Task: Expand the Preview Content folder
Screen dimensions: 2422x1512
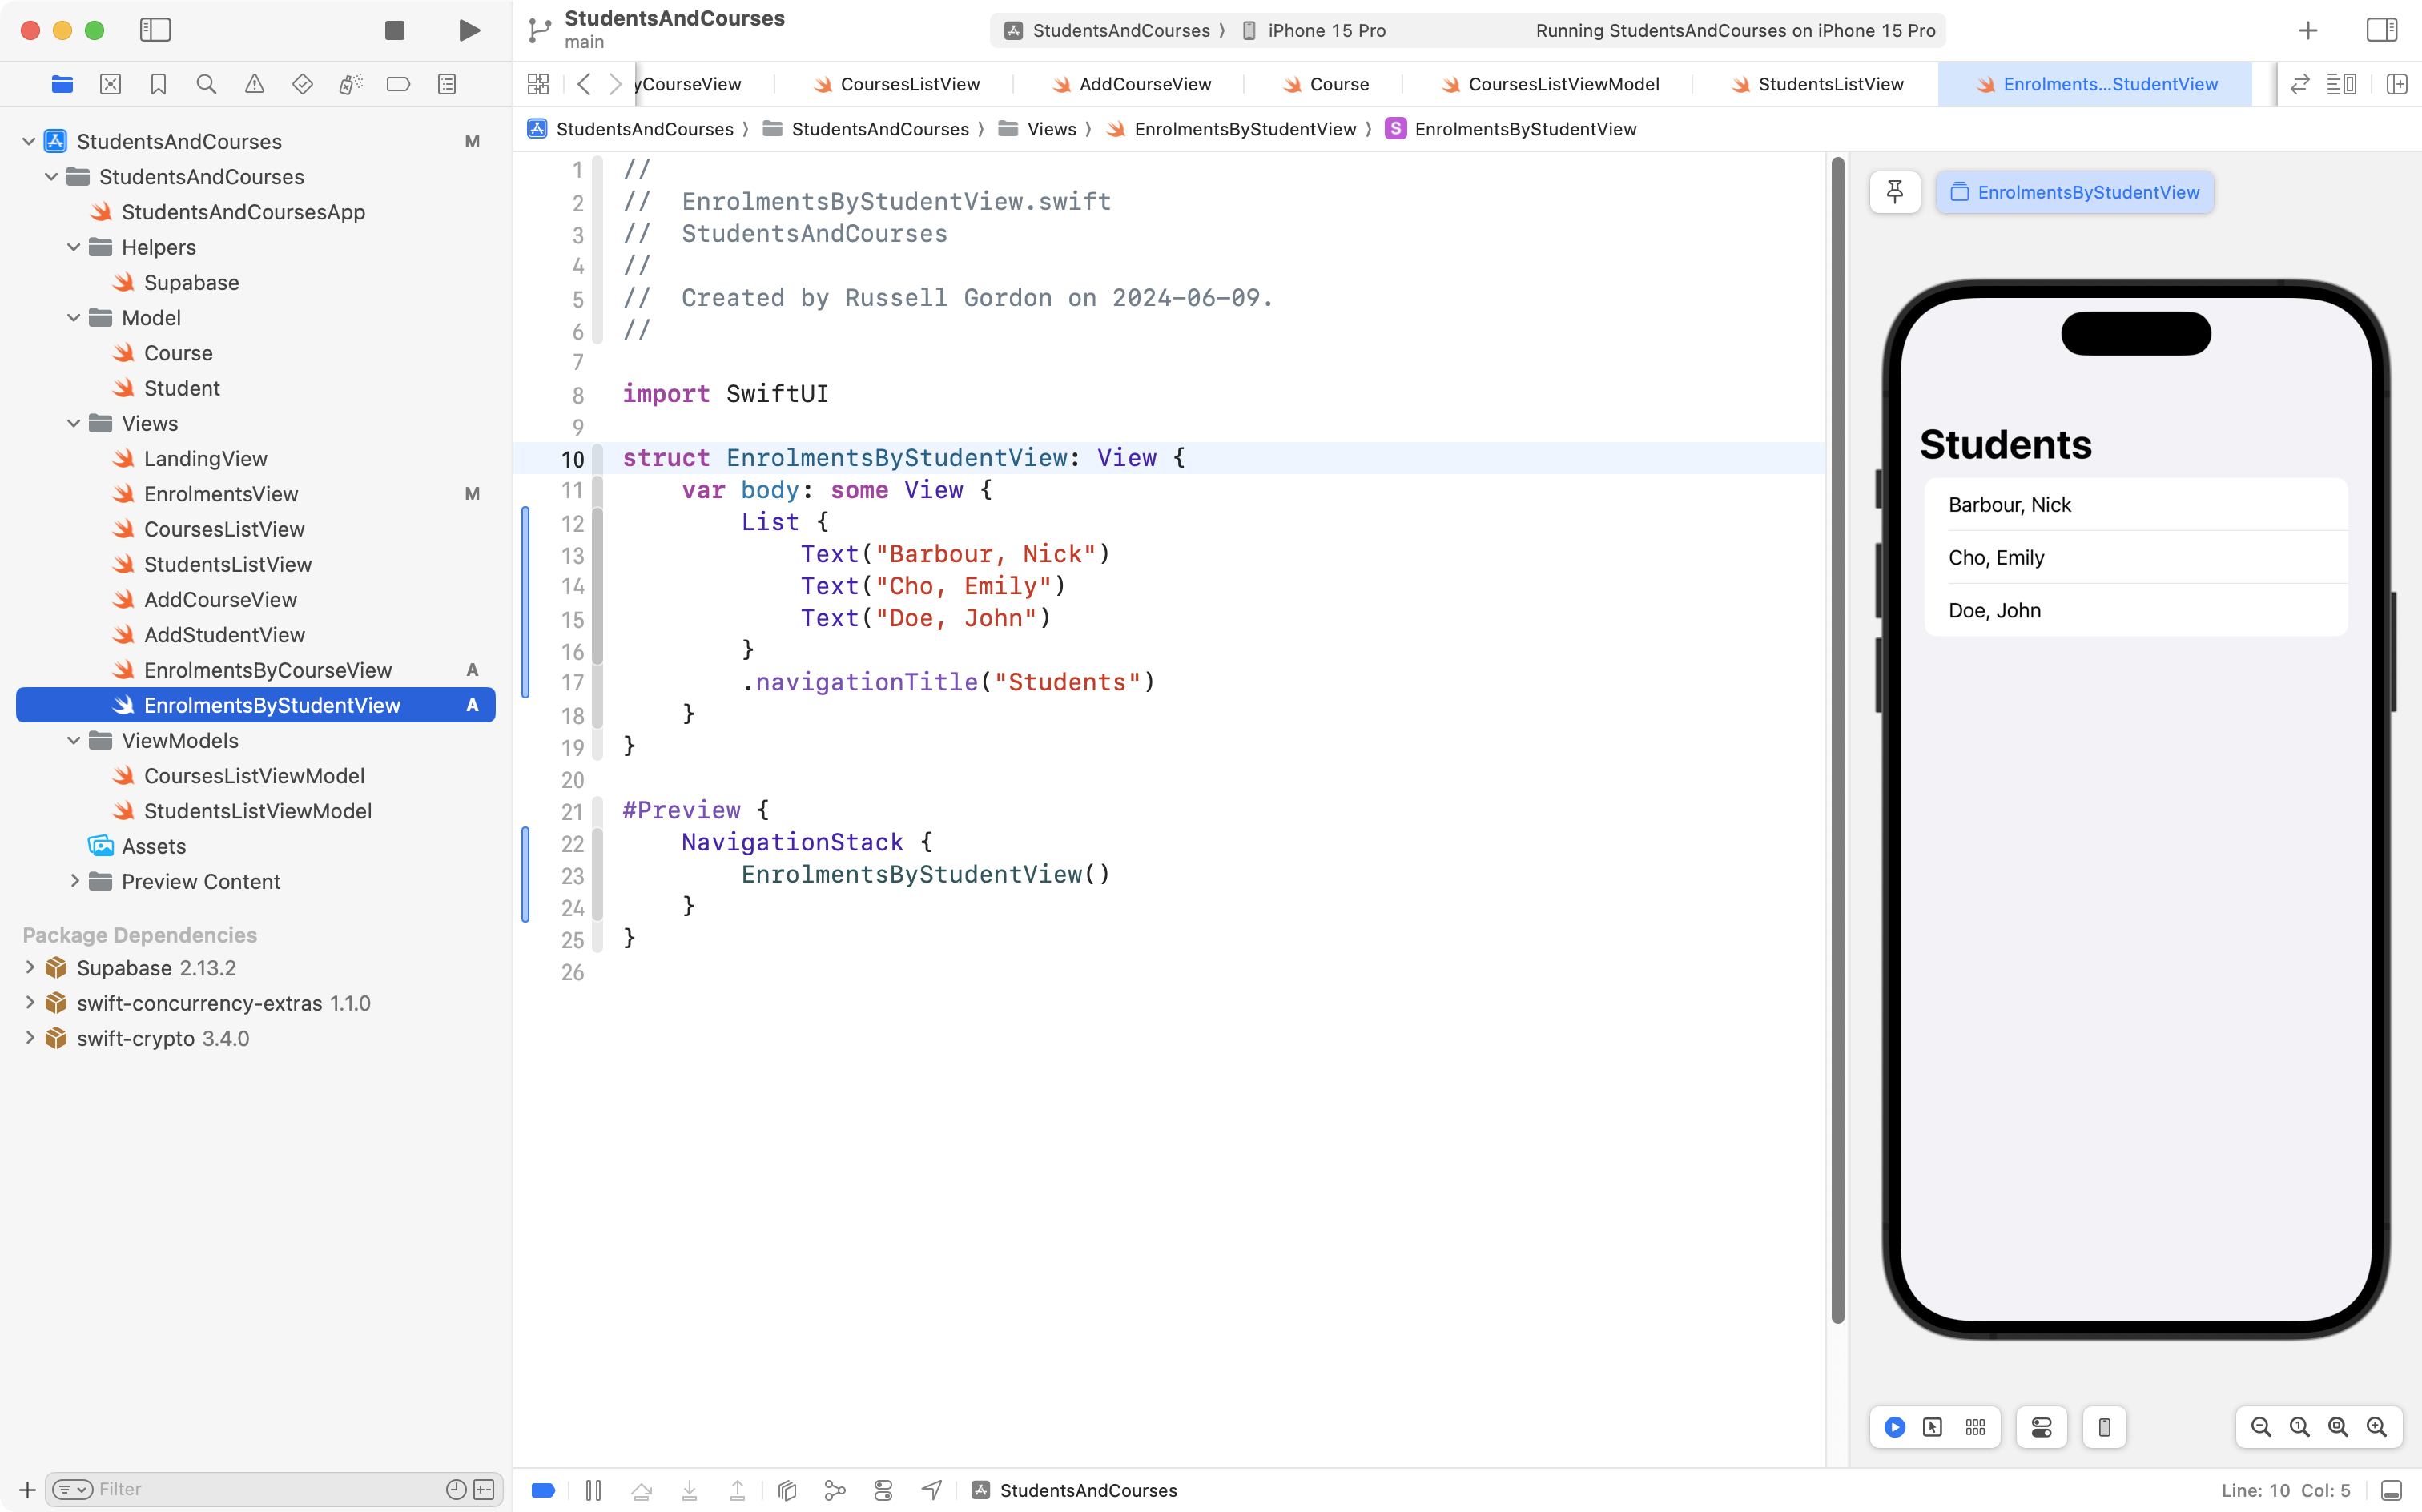Action: coord(74,881)
